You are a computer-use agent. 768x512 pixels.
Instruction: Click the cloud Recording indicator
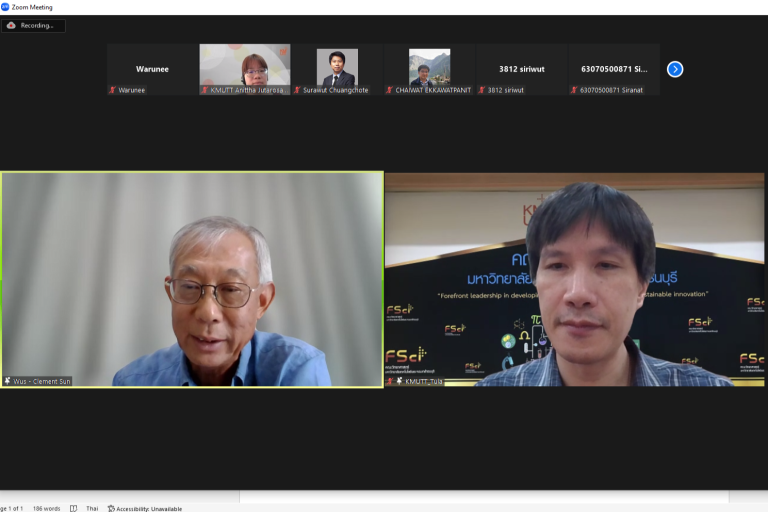[33, 25]
